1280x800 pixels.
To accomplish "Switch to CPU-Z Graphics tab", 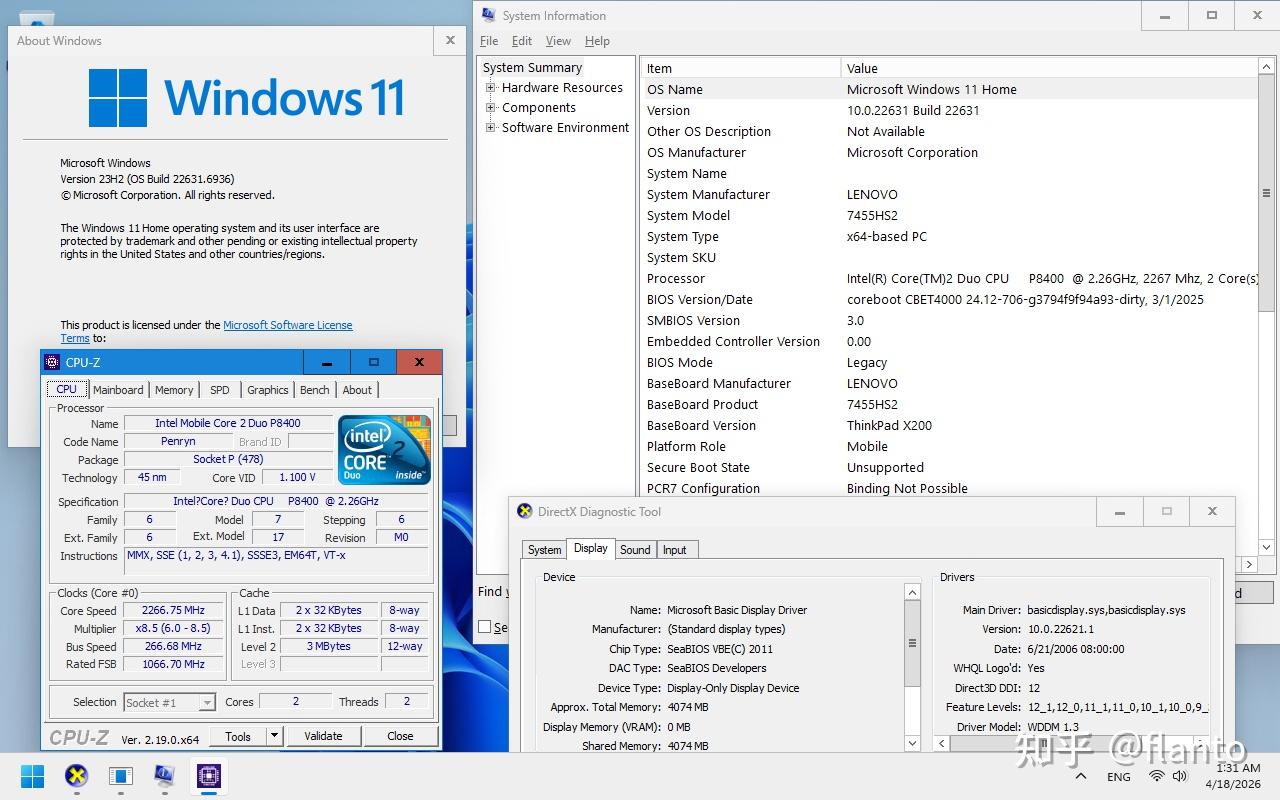I will click(x=268, y=390).
